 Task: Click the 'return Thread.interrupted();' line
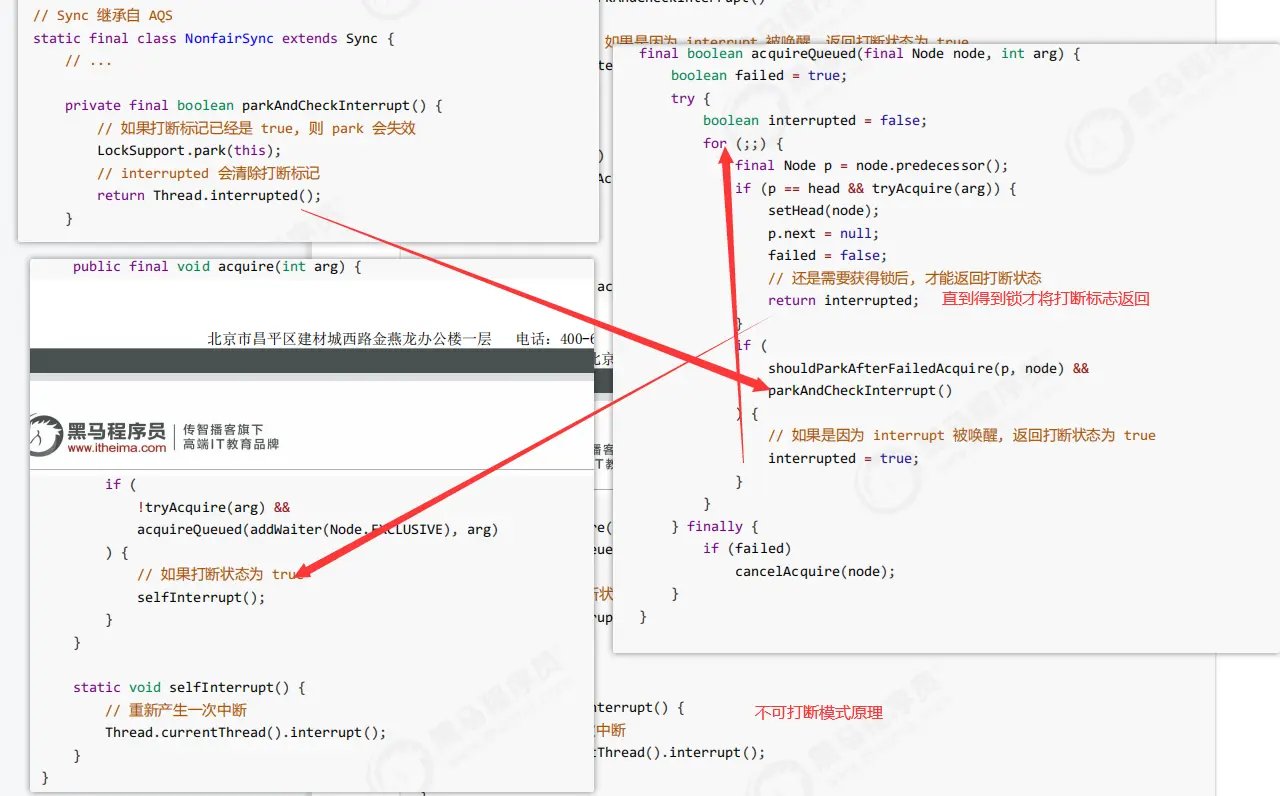pos(209,195)
